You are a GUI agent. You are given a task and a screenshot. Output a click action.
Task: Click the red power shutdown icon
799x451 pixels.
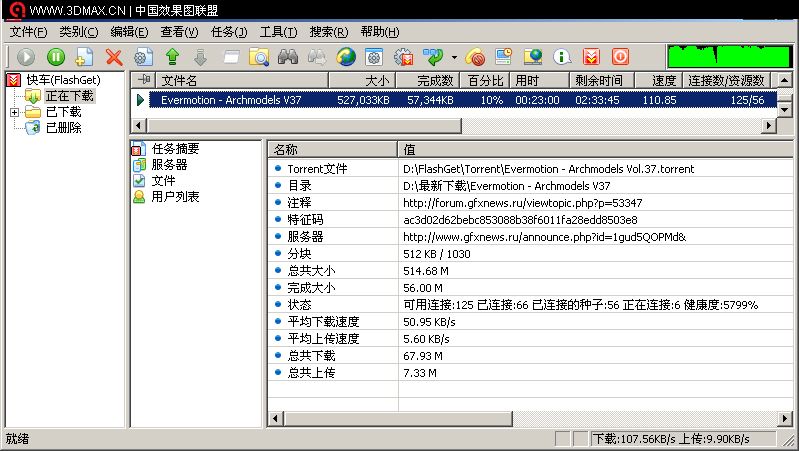click(620, 57)
